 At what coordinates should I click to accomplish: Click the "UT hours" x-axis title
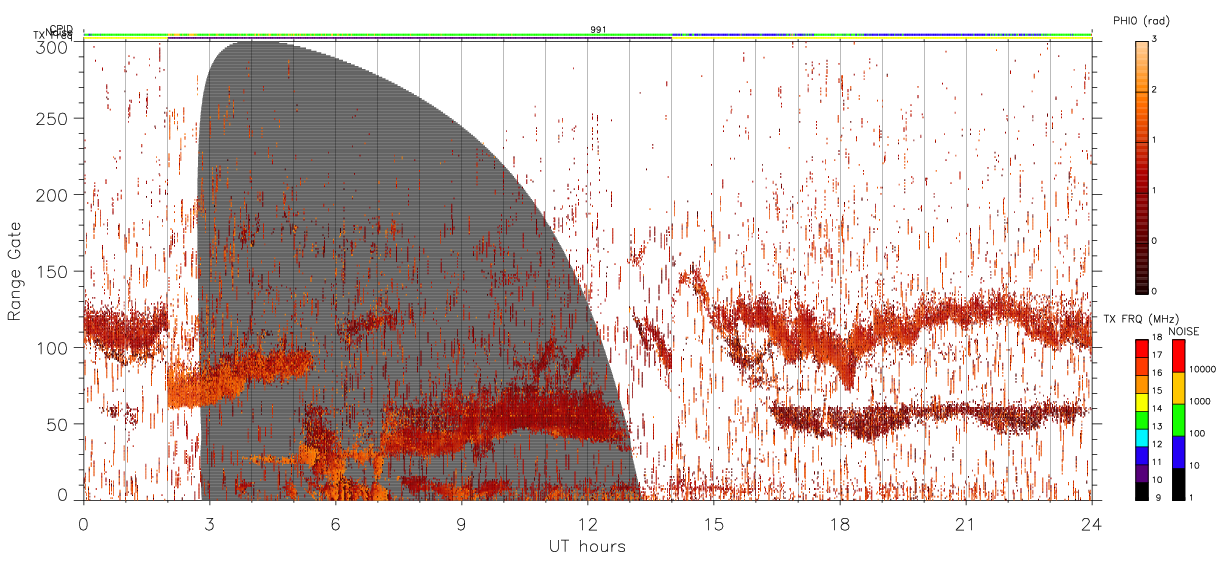pos(587,546)
